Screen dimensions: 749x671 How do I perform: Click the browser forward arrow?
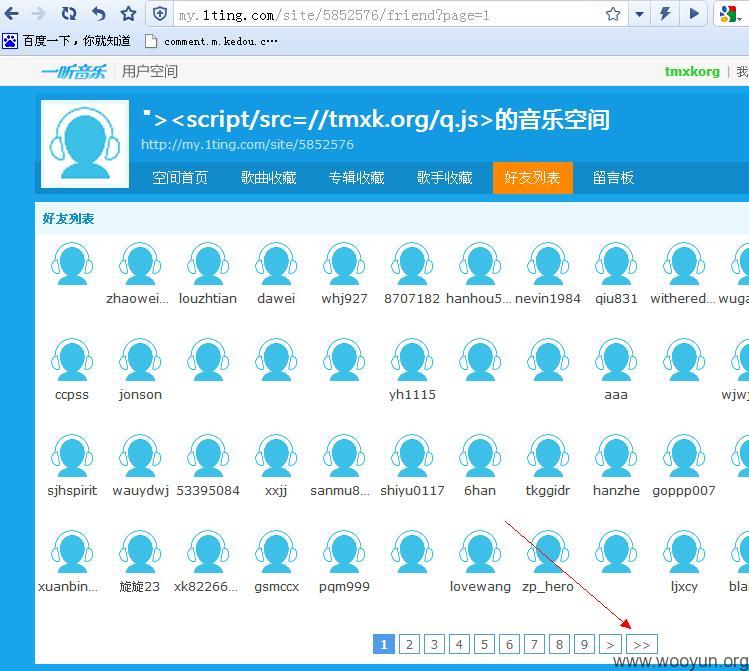point(38,14)
